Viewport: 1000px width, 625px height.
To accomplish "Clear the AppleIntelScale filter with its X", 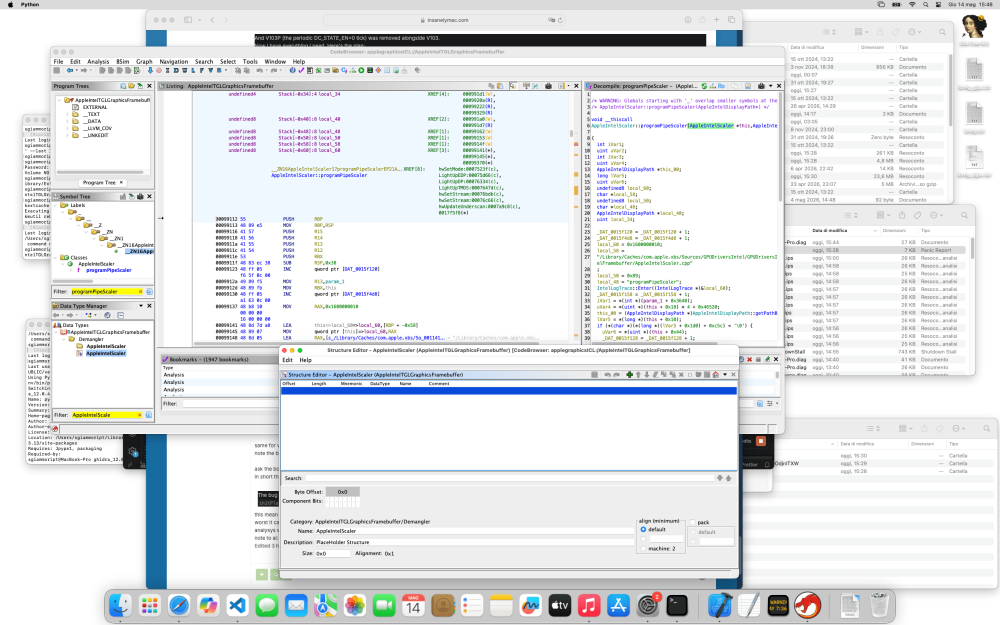I will coord(140,415).
